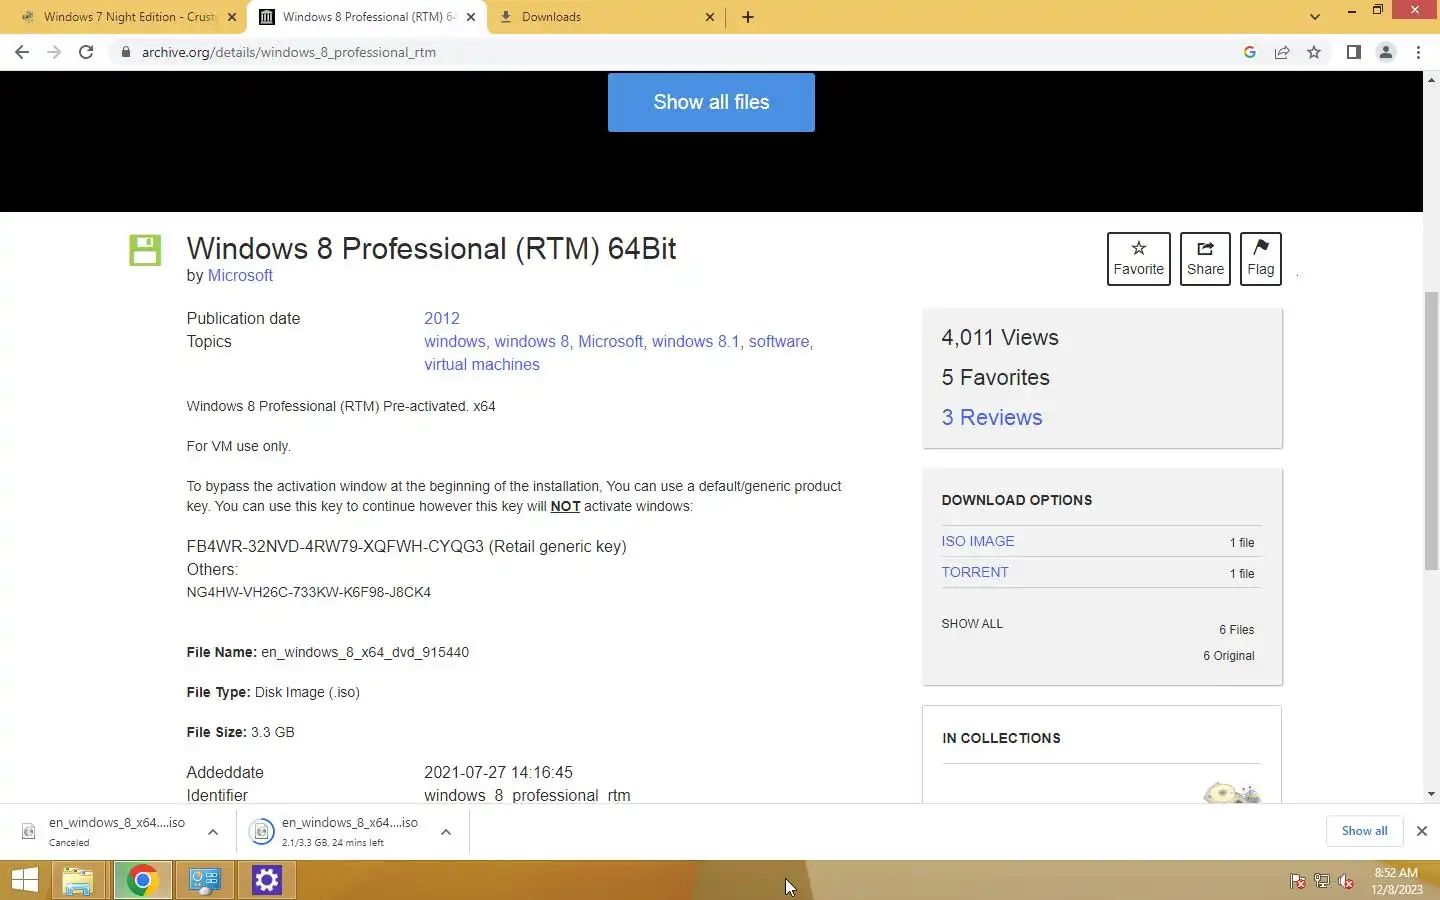Click the Share button on the item
This screenshot has height=900, width=1440.
[x=1205, y=259]
